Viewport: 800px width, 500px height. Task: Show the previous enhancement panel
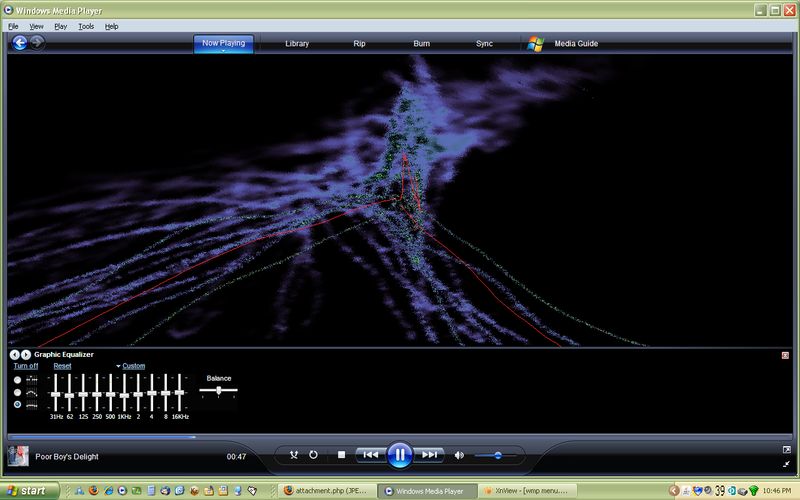tap(14, 355)
